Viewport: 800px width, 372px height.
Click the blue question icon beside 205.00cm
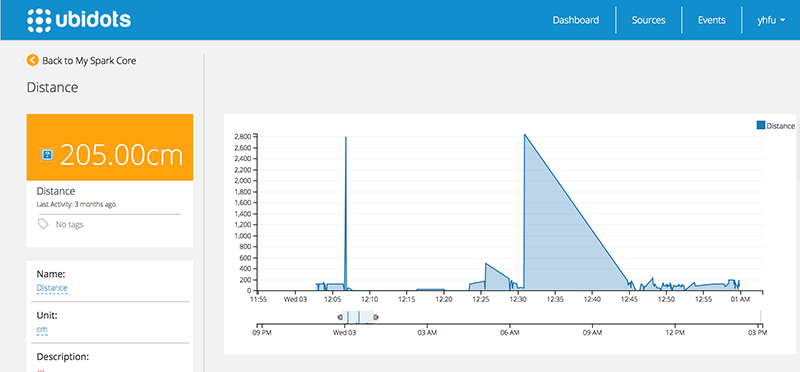47,154
